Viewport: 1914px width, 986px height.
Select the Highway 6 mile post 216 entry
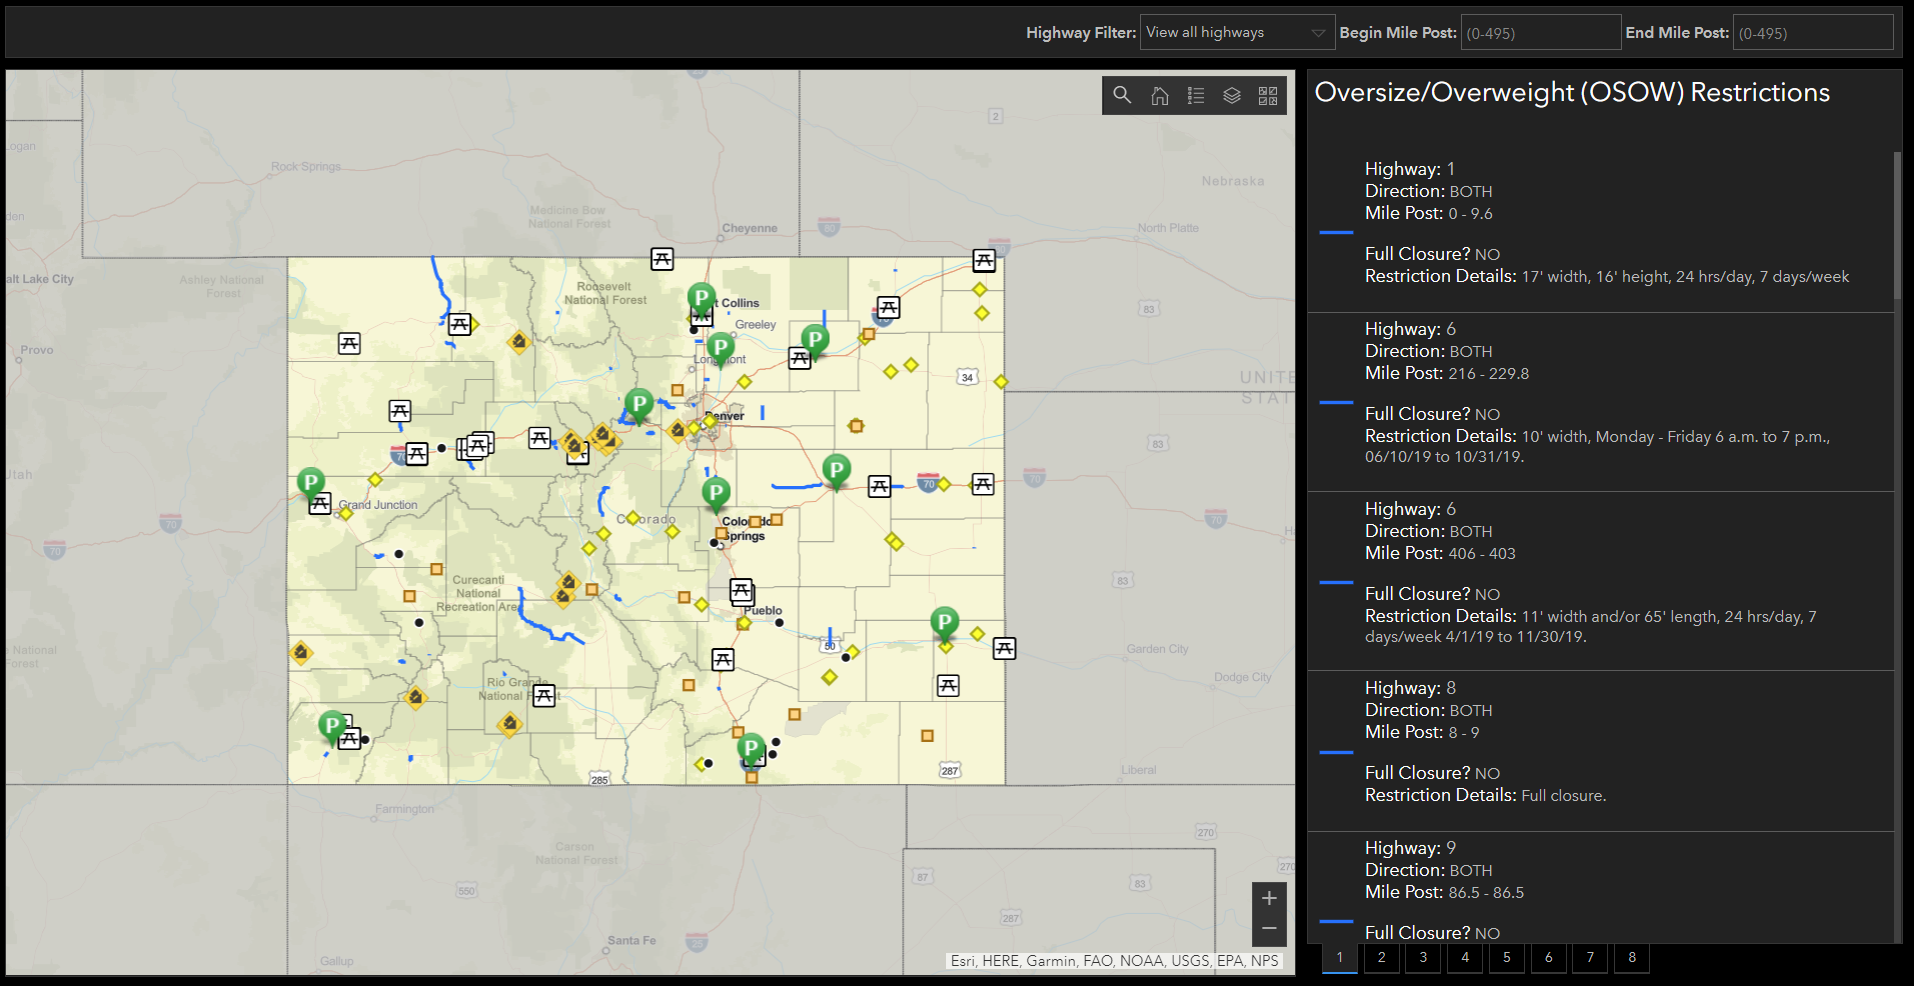tap(1600, 392)
